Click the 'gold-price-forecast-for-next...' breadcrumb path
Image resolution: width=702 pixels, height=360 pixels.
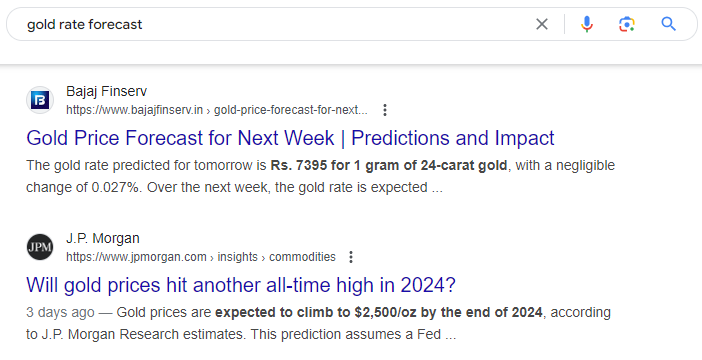pos(291,110)
